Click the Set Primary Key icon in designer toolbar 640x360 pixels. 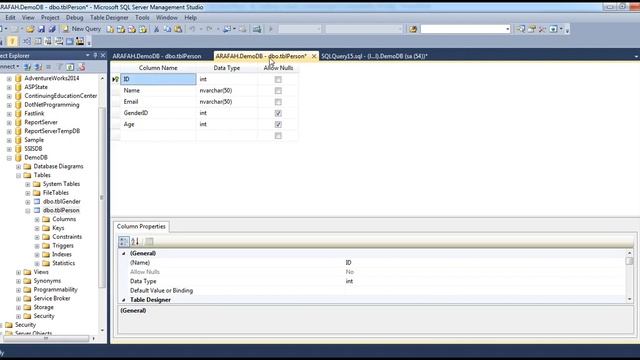pos(12,41)
